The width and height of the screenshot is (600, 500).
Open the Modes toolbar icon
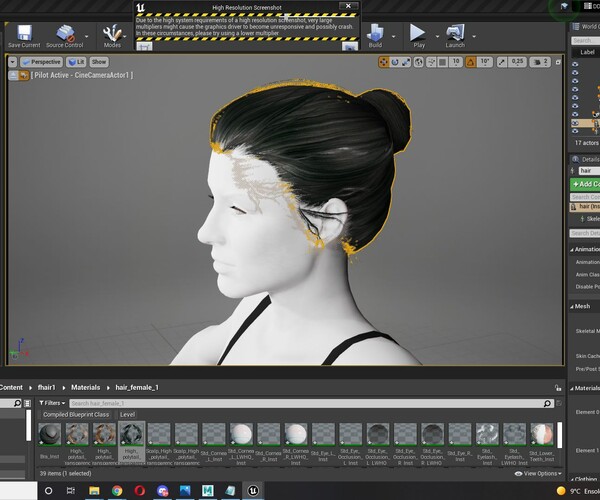(x=112, y=36)
